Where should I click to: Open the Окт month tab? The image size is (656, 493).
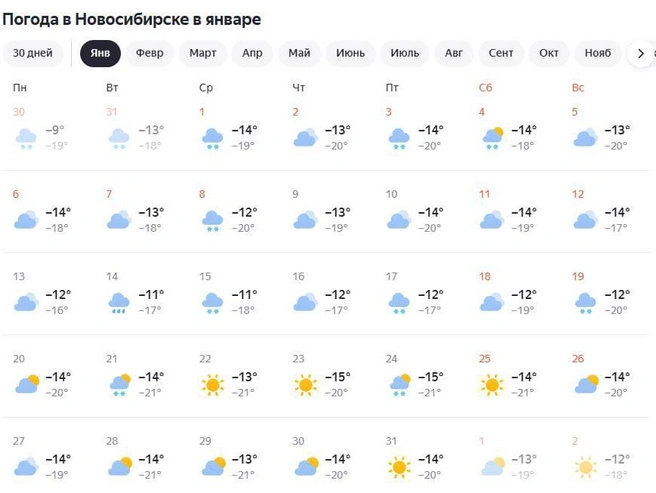[x=548, y=54]
